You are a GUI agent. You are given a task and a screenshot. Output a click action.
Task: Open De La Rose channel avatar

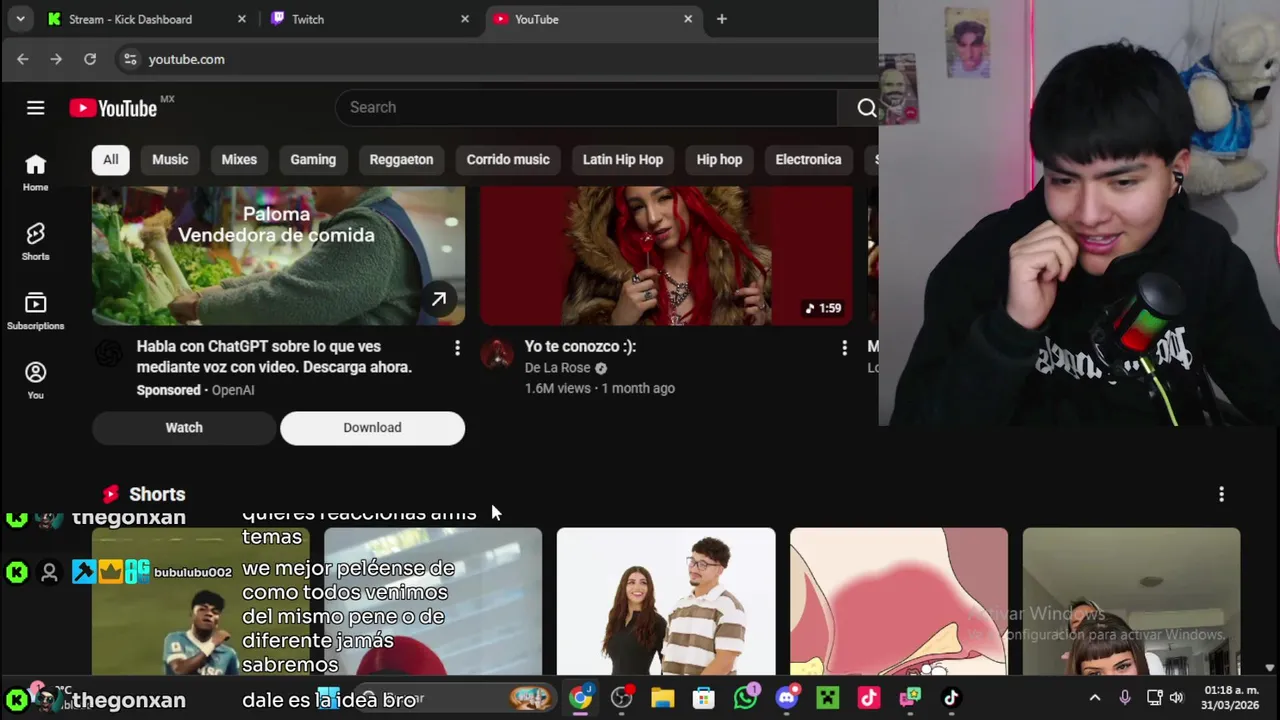point(497,353)
